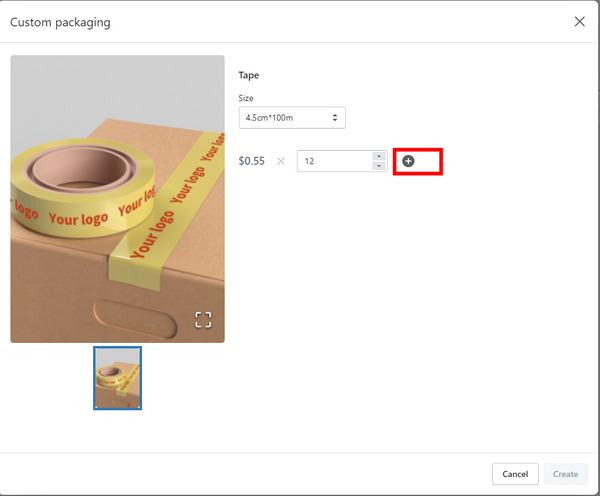Click the Size field label
This screenshot has height=496, width=600.
pos(246,98)
